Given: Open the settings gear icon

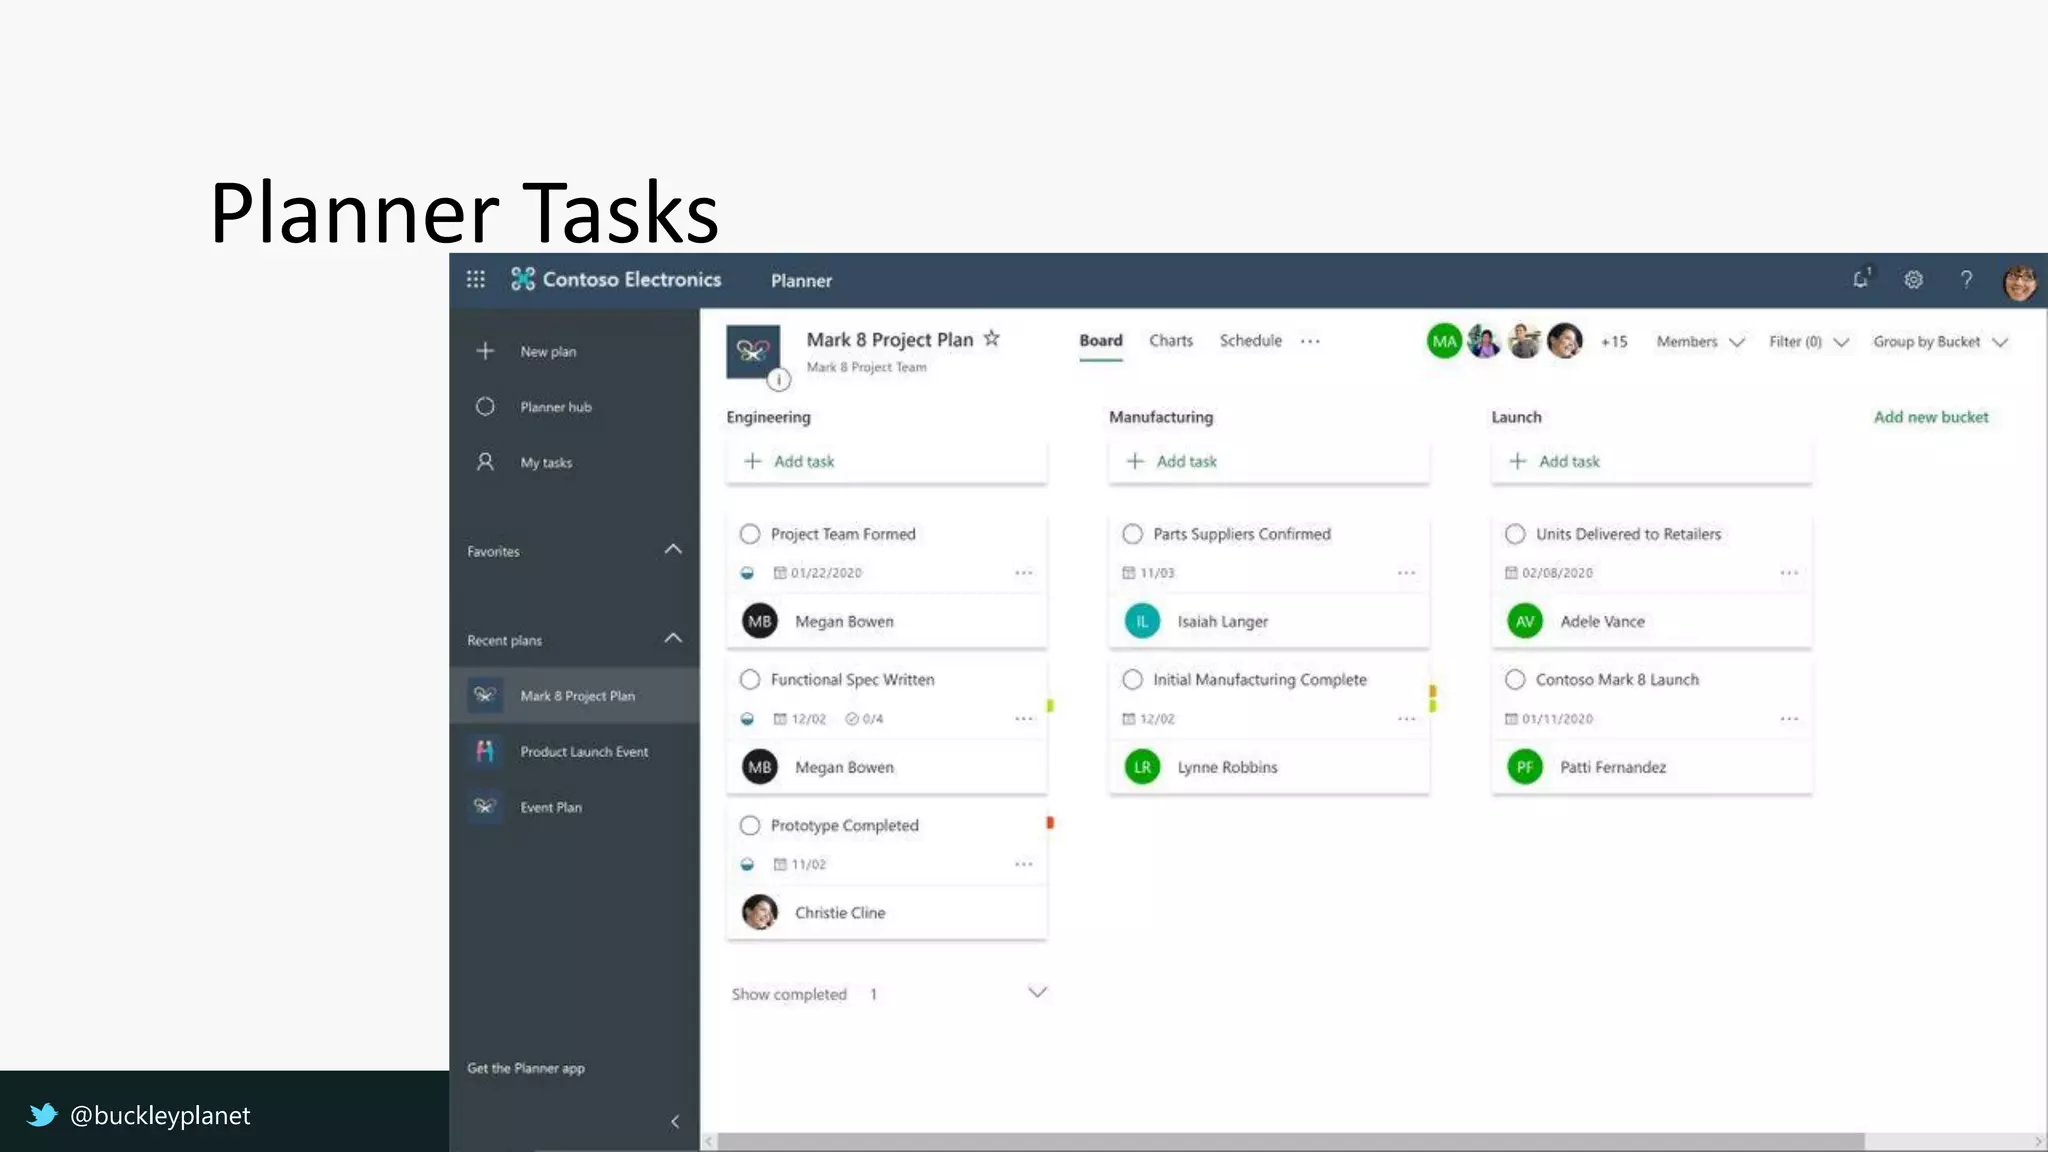Looking at the screenshot, I should (1913, 280).
